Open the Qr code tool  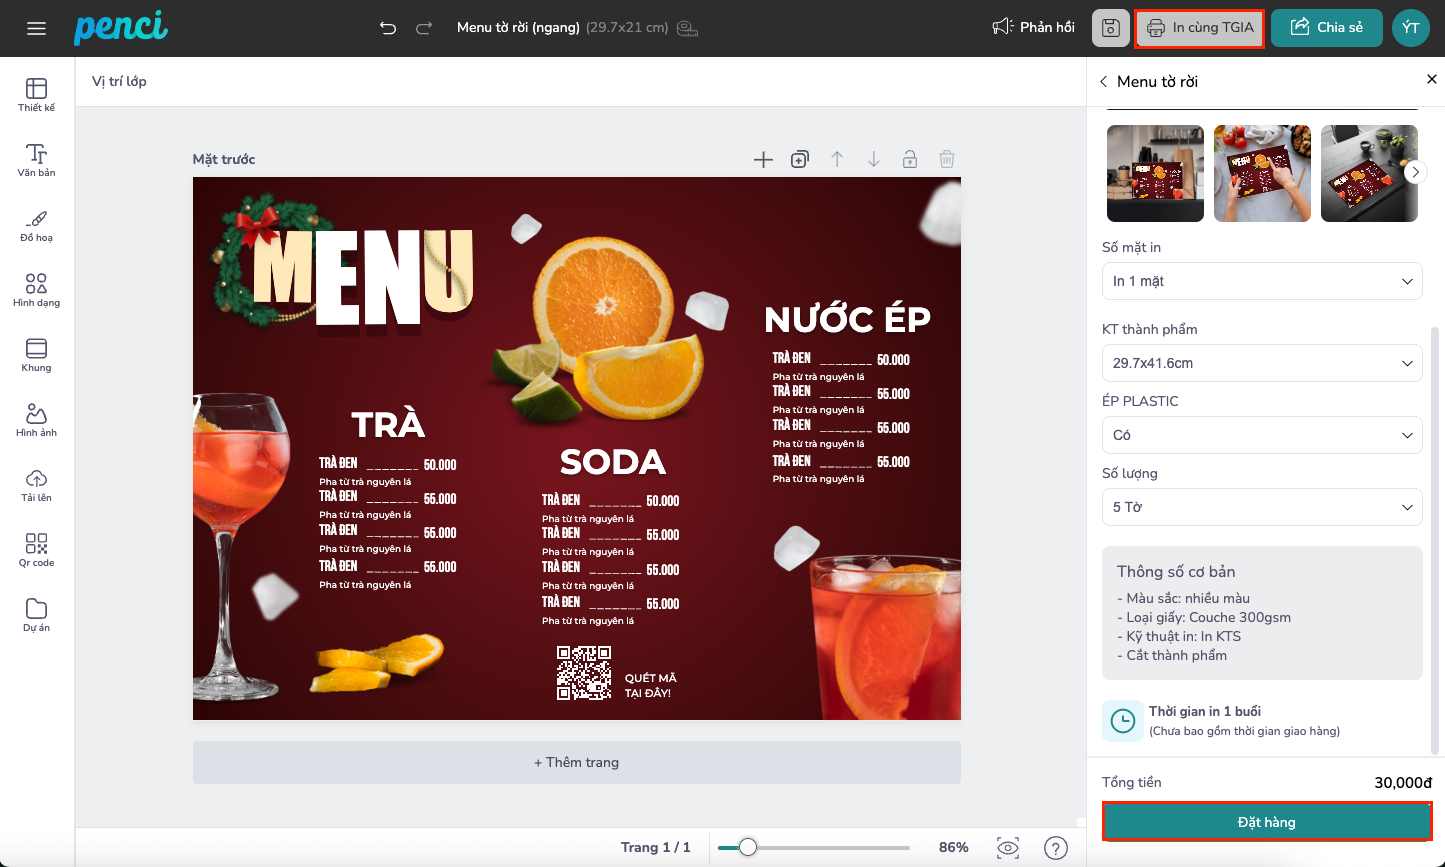[x=37, y=549]
